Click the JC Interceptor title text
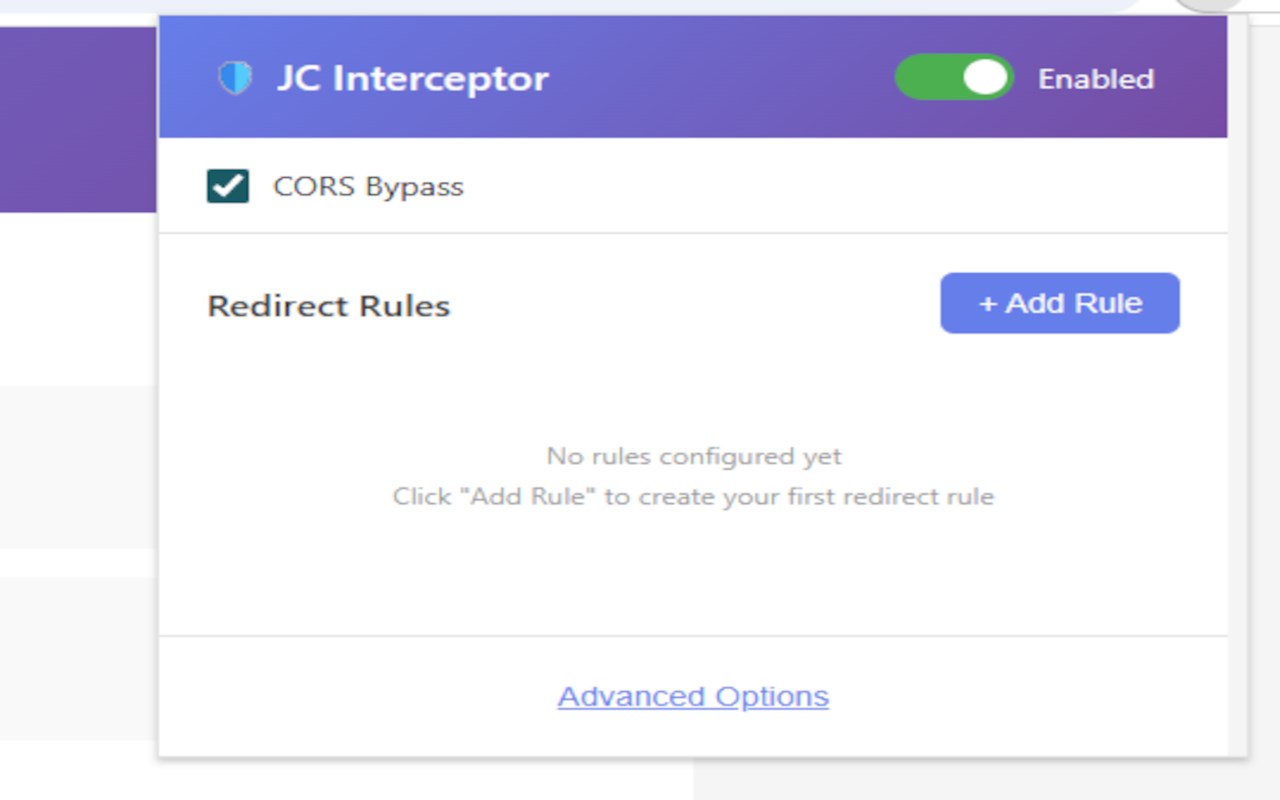The height and width of the screenshot is (800, 1280). [412, 78]
